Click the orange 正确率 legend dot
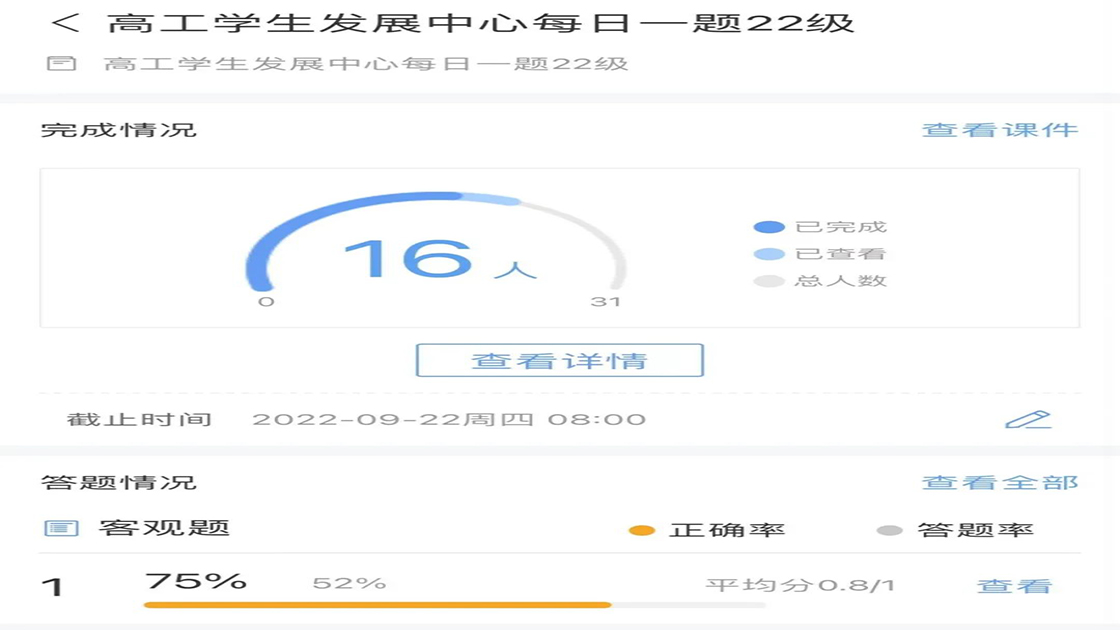The image size is (1120, 630). tap(642, 530)
